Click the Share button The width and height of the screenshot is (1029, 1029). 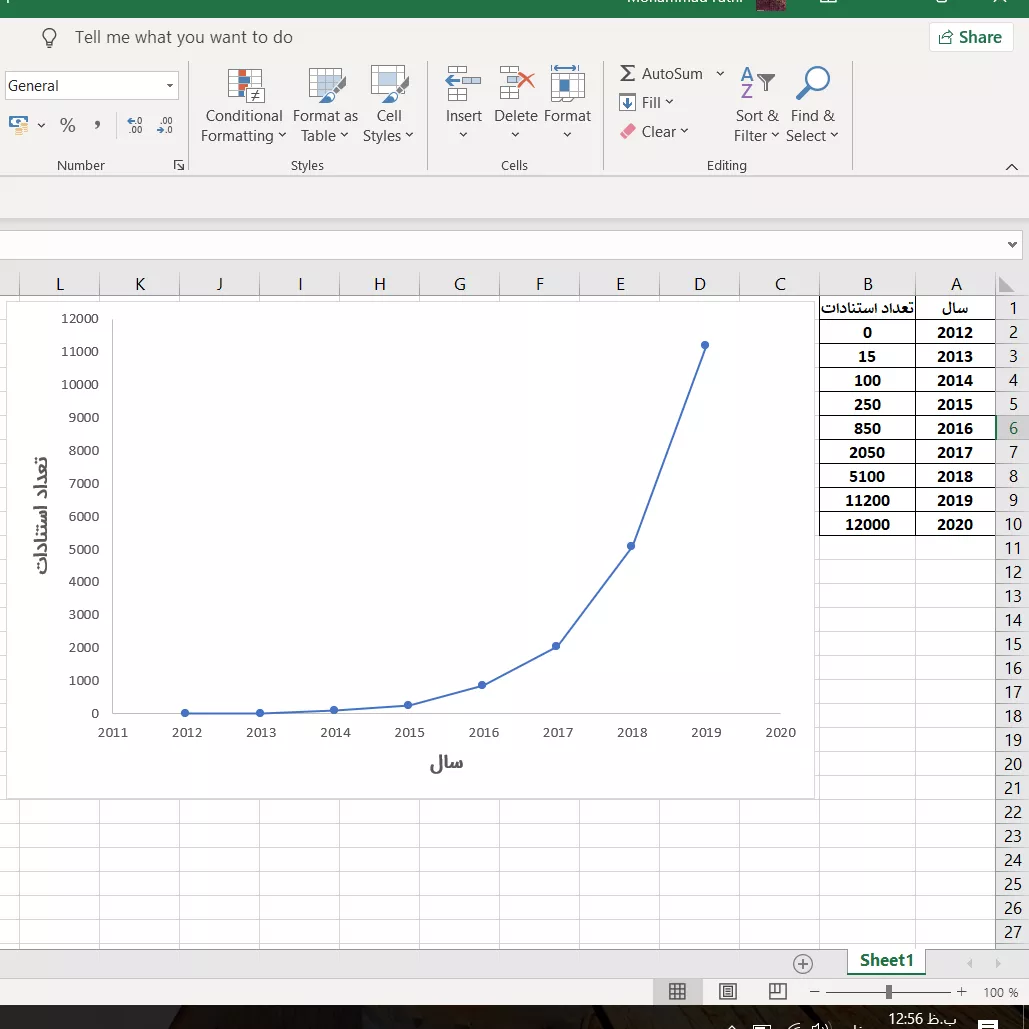970,37
